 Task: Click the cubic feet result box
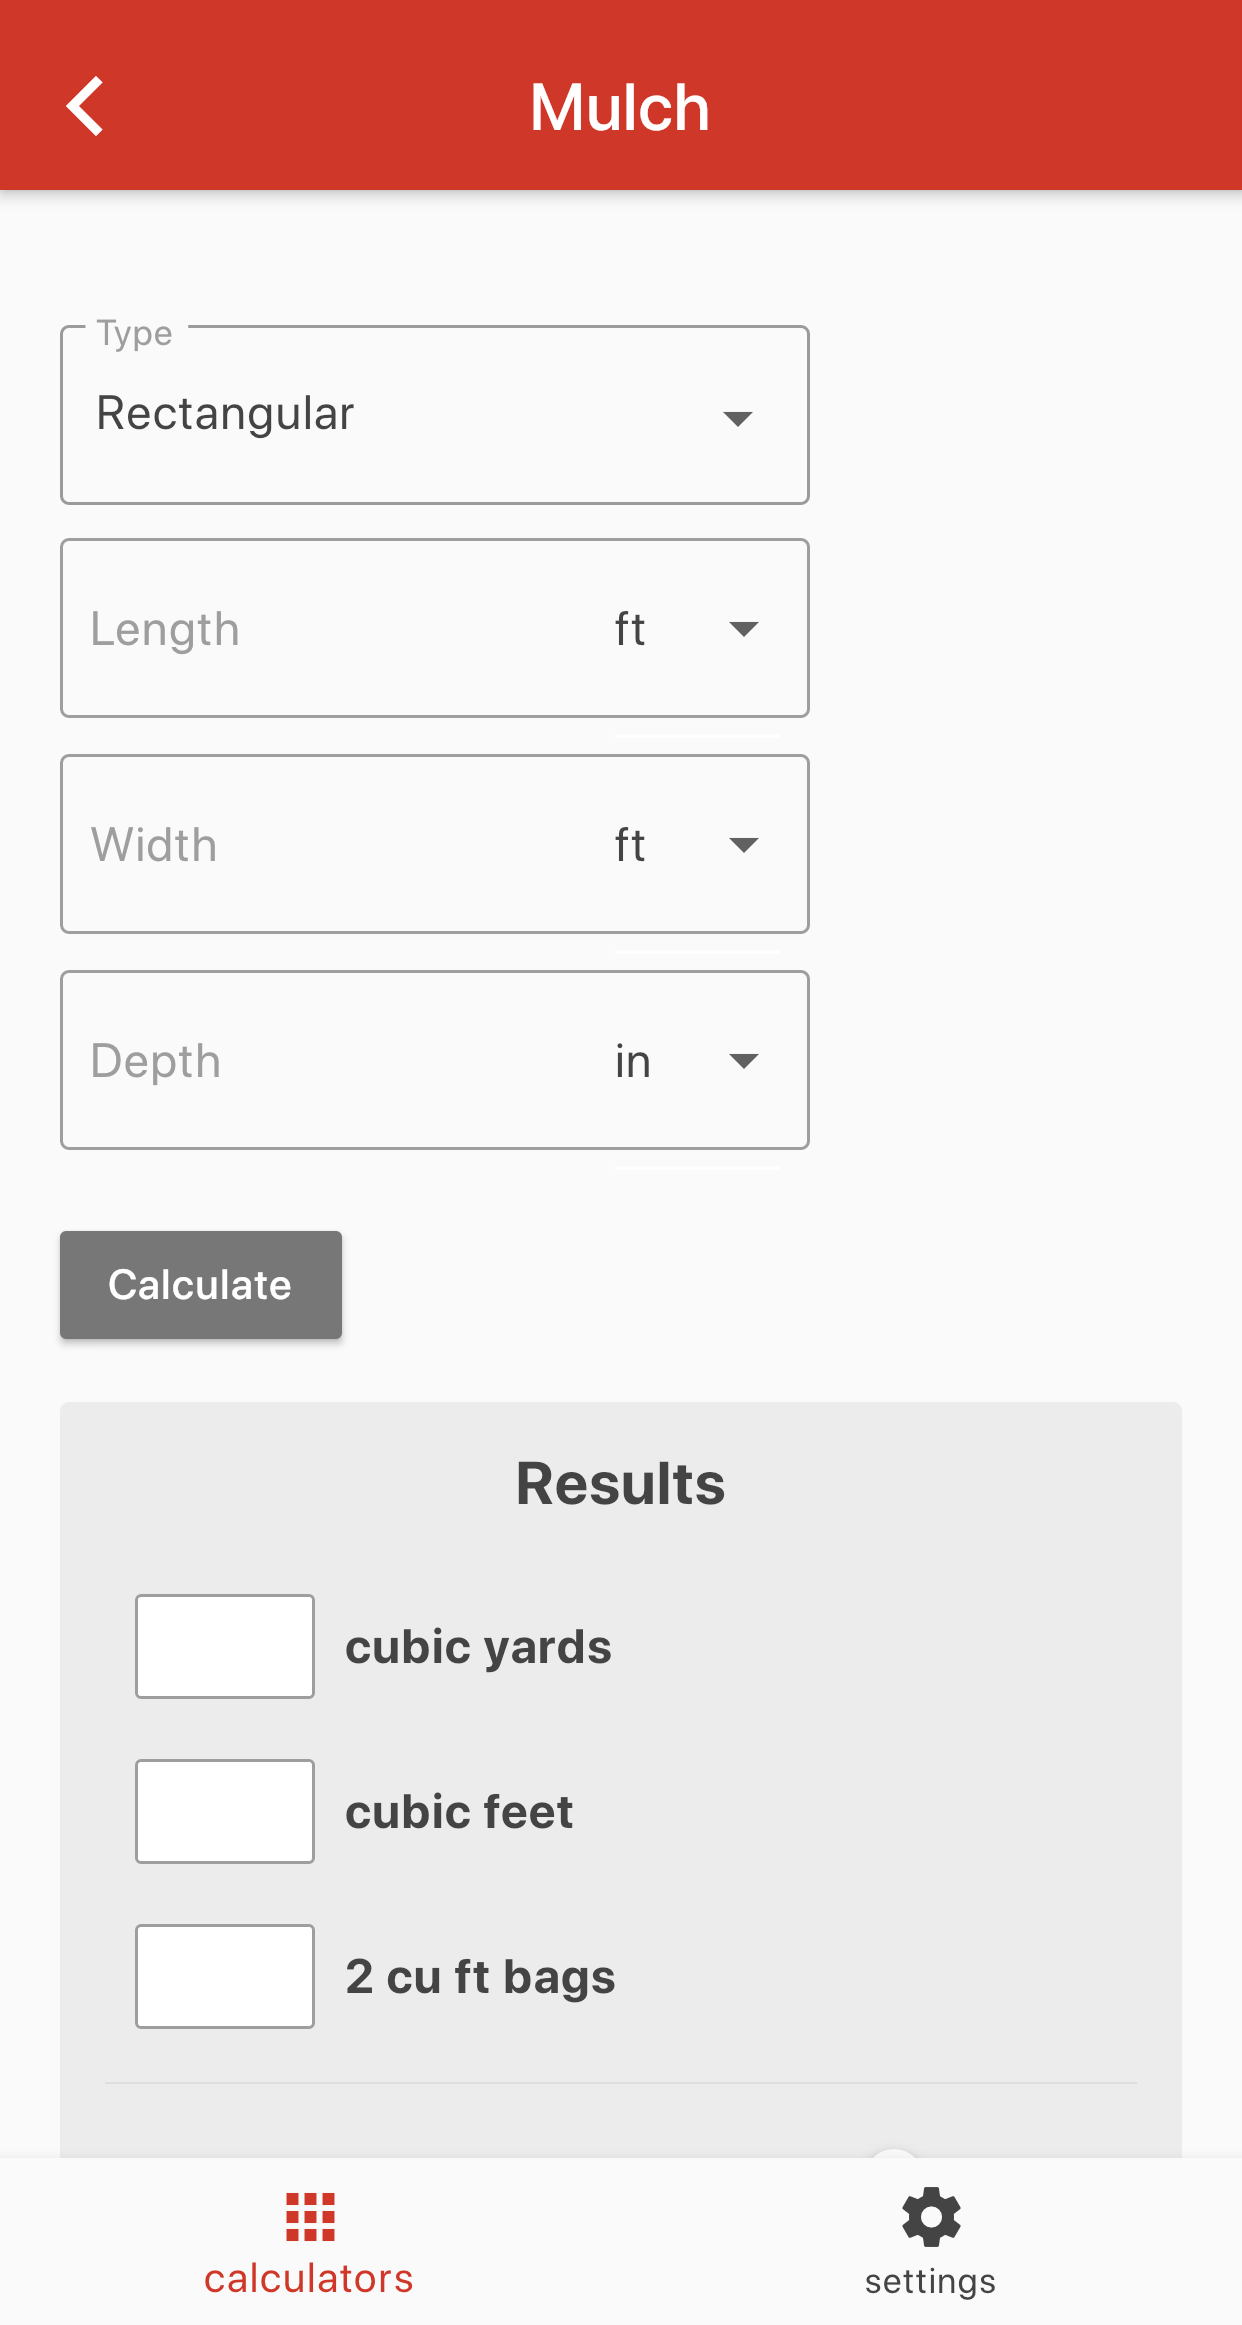(x=225, y=1811)
